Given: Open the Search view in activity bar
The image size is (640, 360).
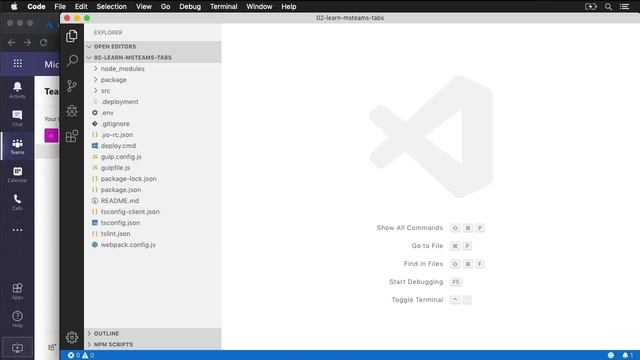Looking at the screenshot, I should pyautogui.click(x=72, y=60).
